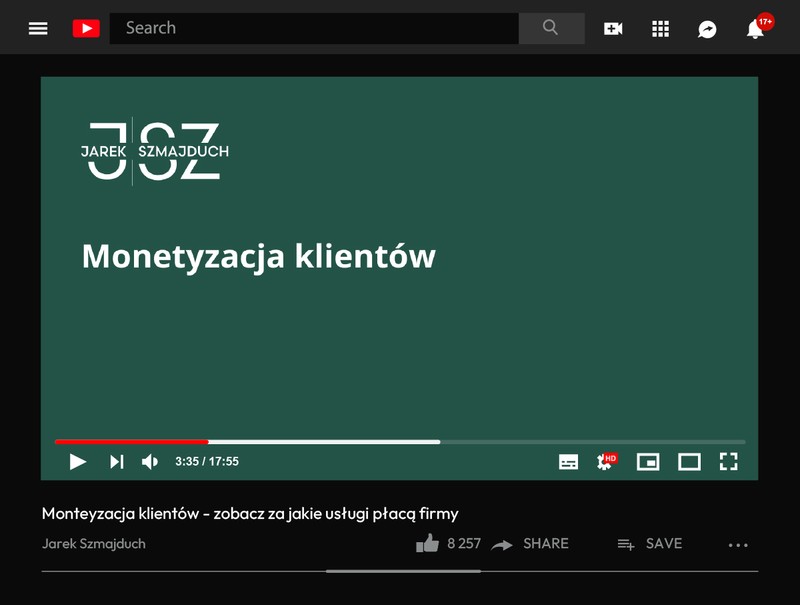800x605 pixels.
Task: Click the share arrow icon
Action: (502, 545)
